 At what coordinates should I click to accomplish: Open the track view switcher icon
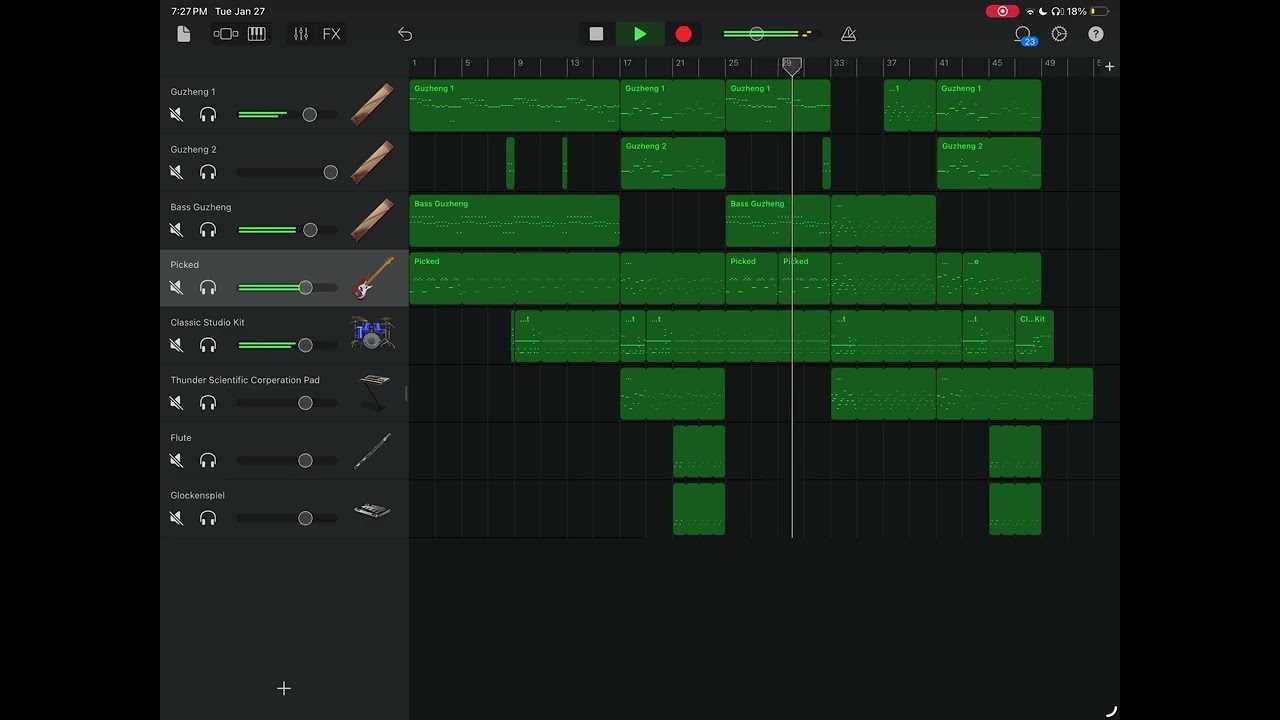226,34
